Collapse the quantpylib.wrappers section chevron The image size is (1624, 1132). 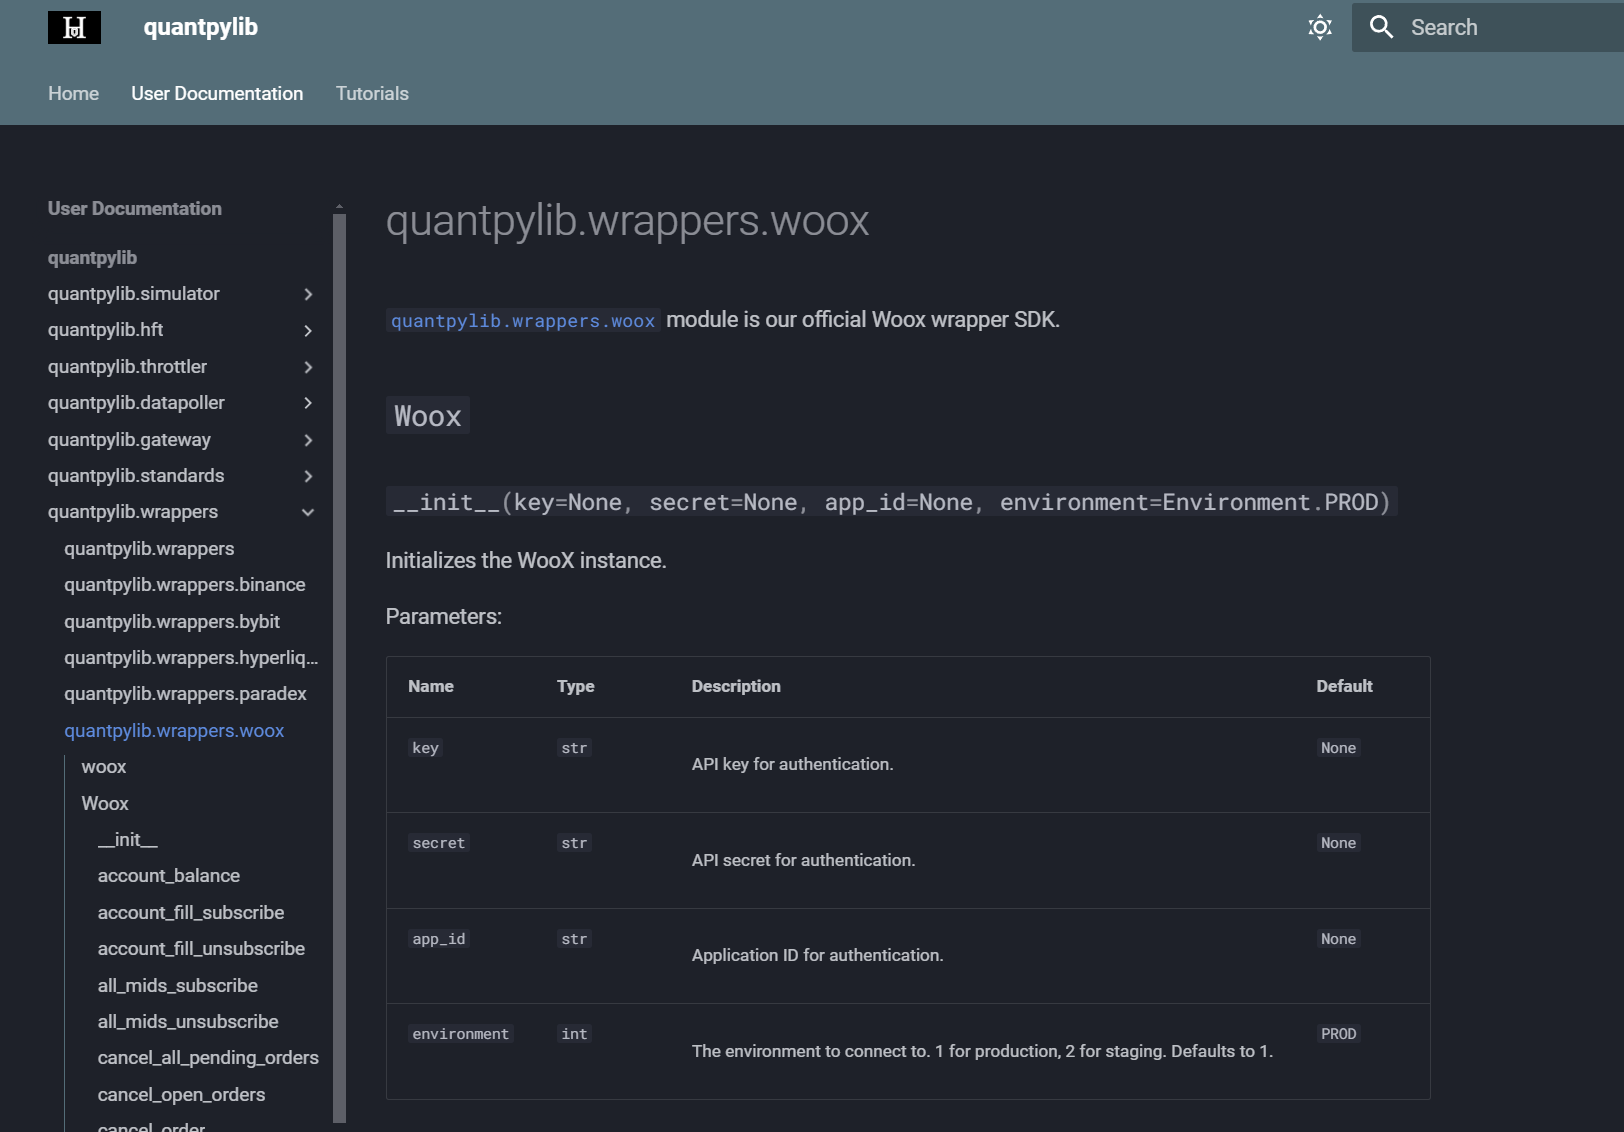pyautogui.click(x=308, y=512)
